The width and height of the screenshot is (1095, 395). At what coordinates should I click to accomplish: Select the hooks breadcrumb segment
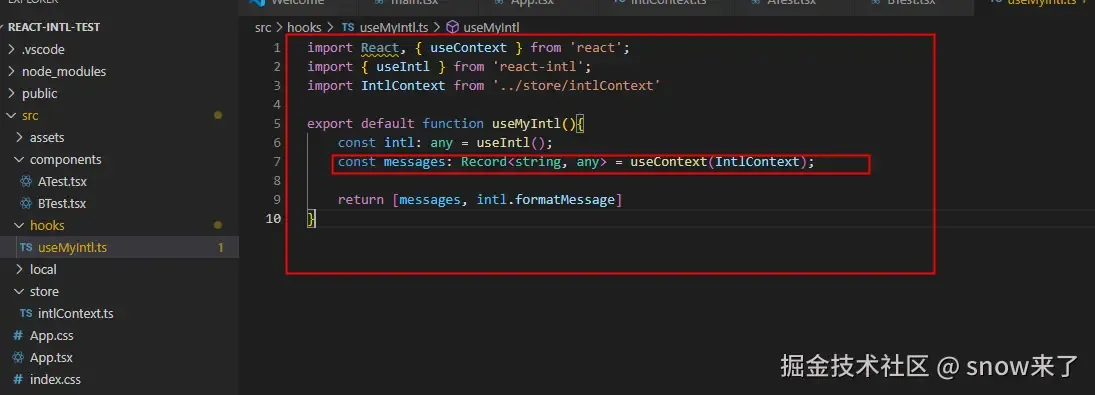(x=304, y=27)
